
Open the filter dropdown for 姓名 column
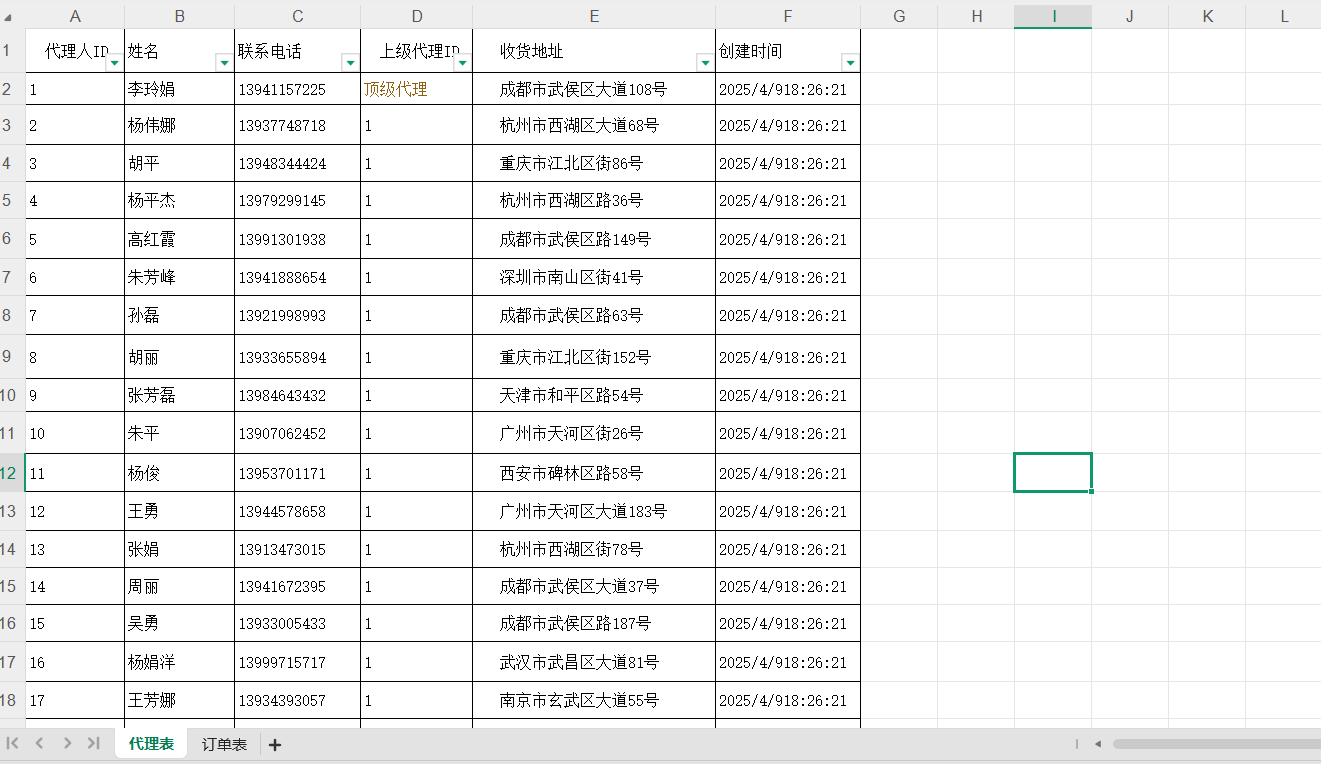coord(224,62)
